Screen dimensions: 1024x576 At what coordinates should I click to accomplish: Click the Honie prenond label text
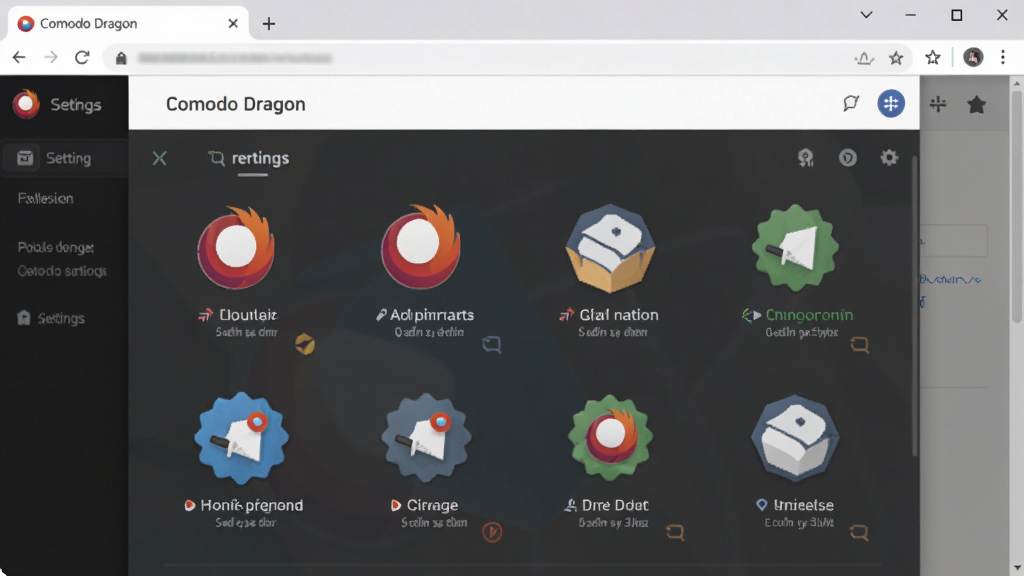(251, 505)
